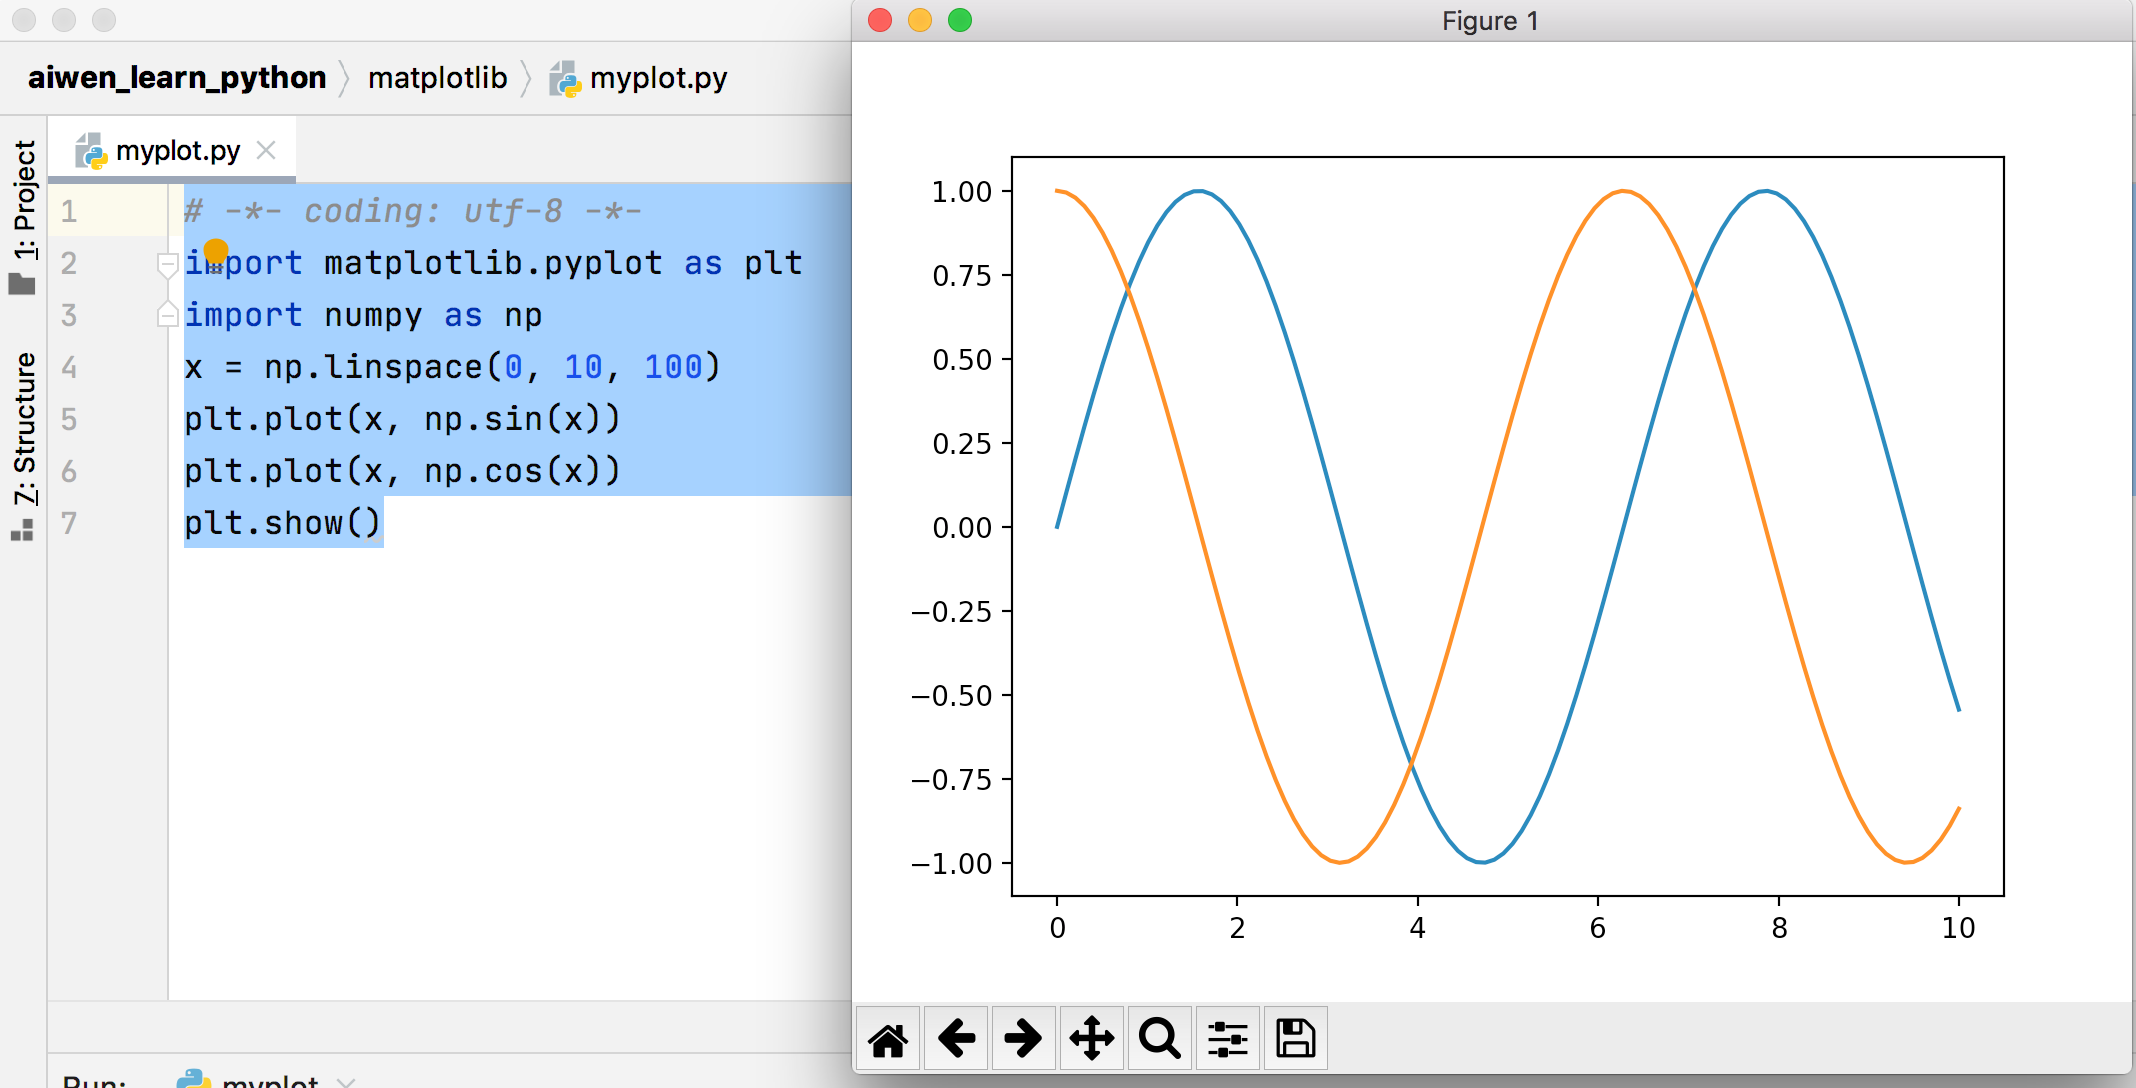Collapse the import fold marker on line 2
This screenshot has height=1088, width=2136.
point(168,264)
